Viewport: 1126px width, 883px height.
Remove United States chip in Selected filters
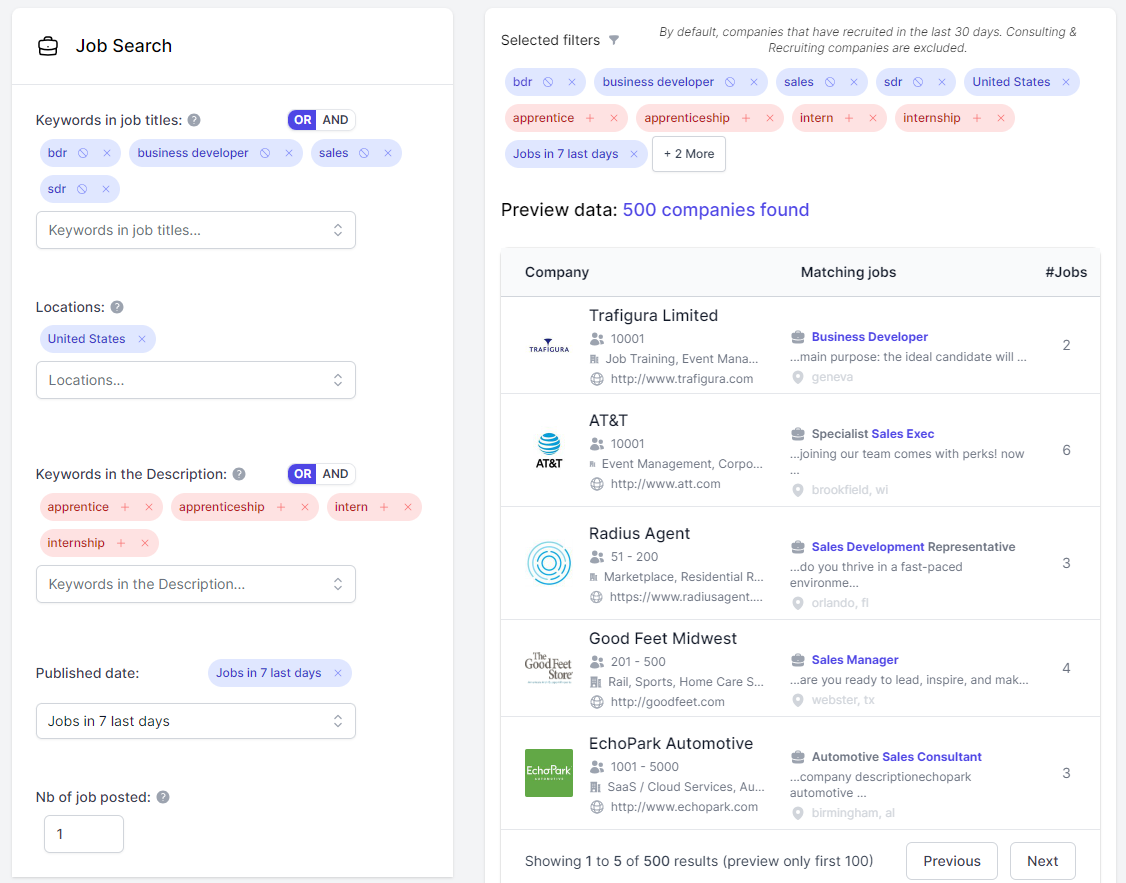pyautogui.click(x=1066, y=82)
